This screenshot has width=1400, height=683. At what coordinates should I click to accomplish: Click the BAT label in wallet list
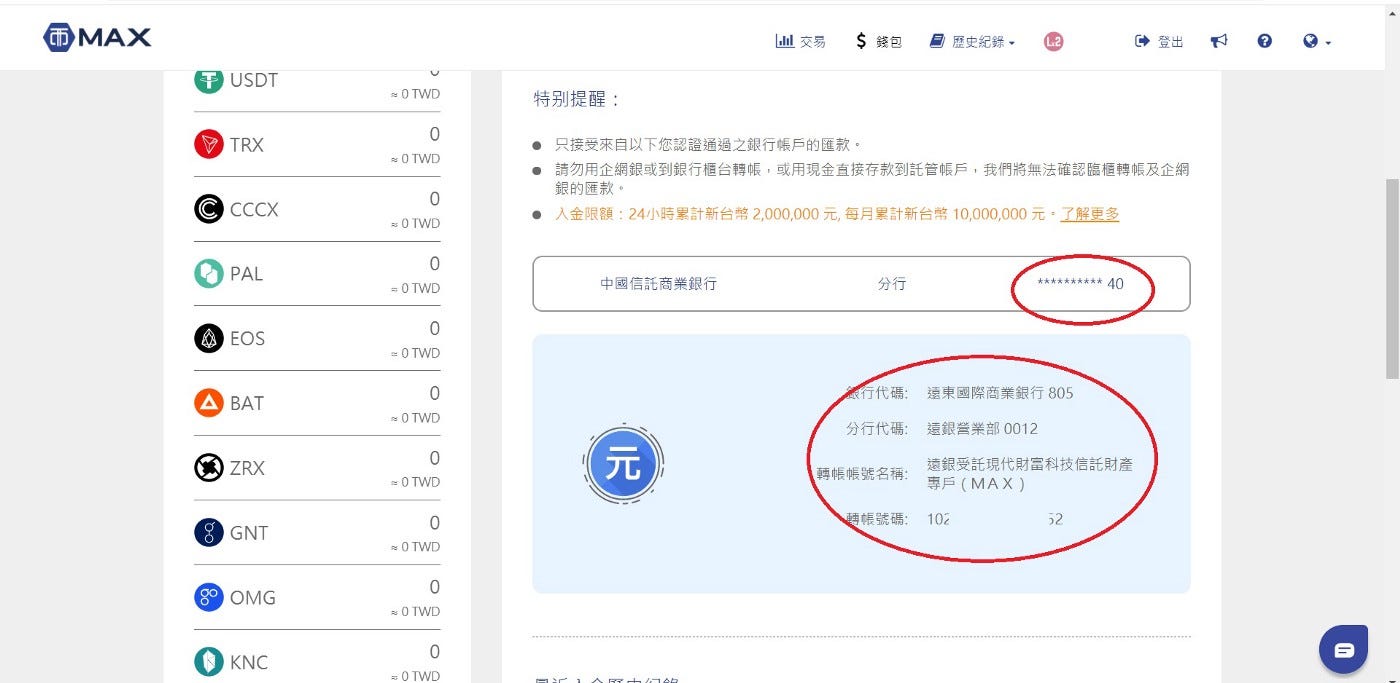tap(247, 403)
